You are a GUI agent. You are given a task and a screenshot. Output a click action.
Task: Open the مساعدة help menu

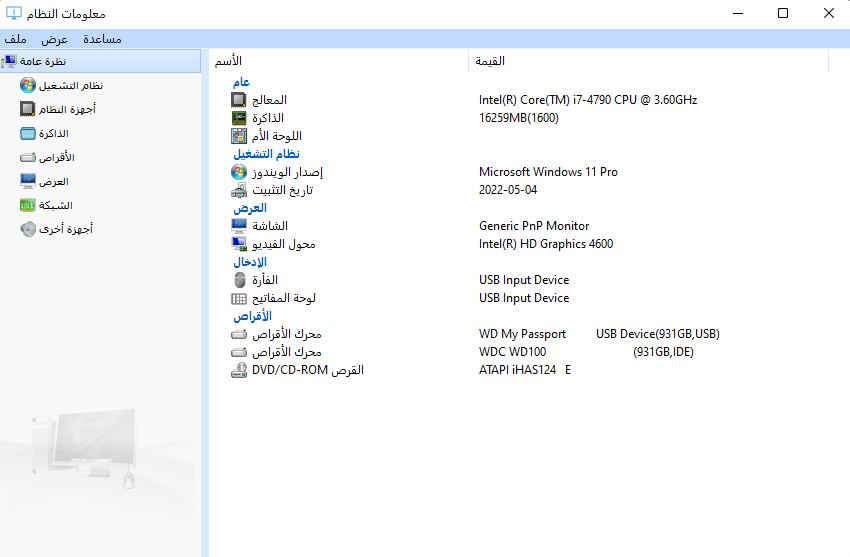(102, 39)
